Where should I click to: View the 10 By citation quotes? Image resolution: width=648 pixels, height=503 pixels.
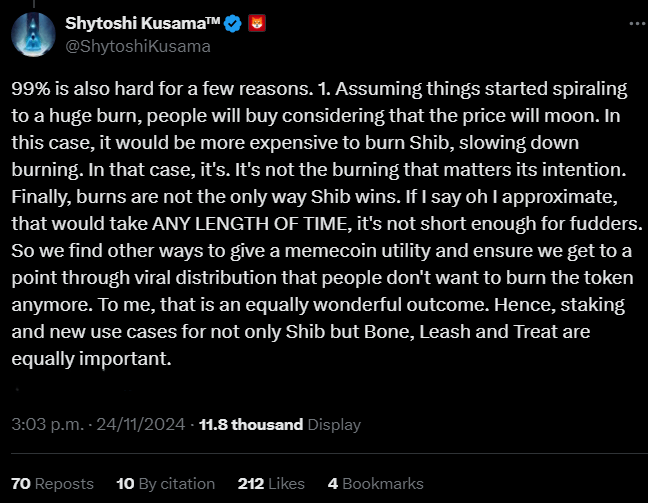point(166,484)
